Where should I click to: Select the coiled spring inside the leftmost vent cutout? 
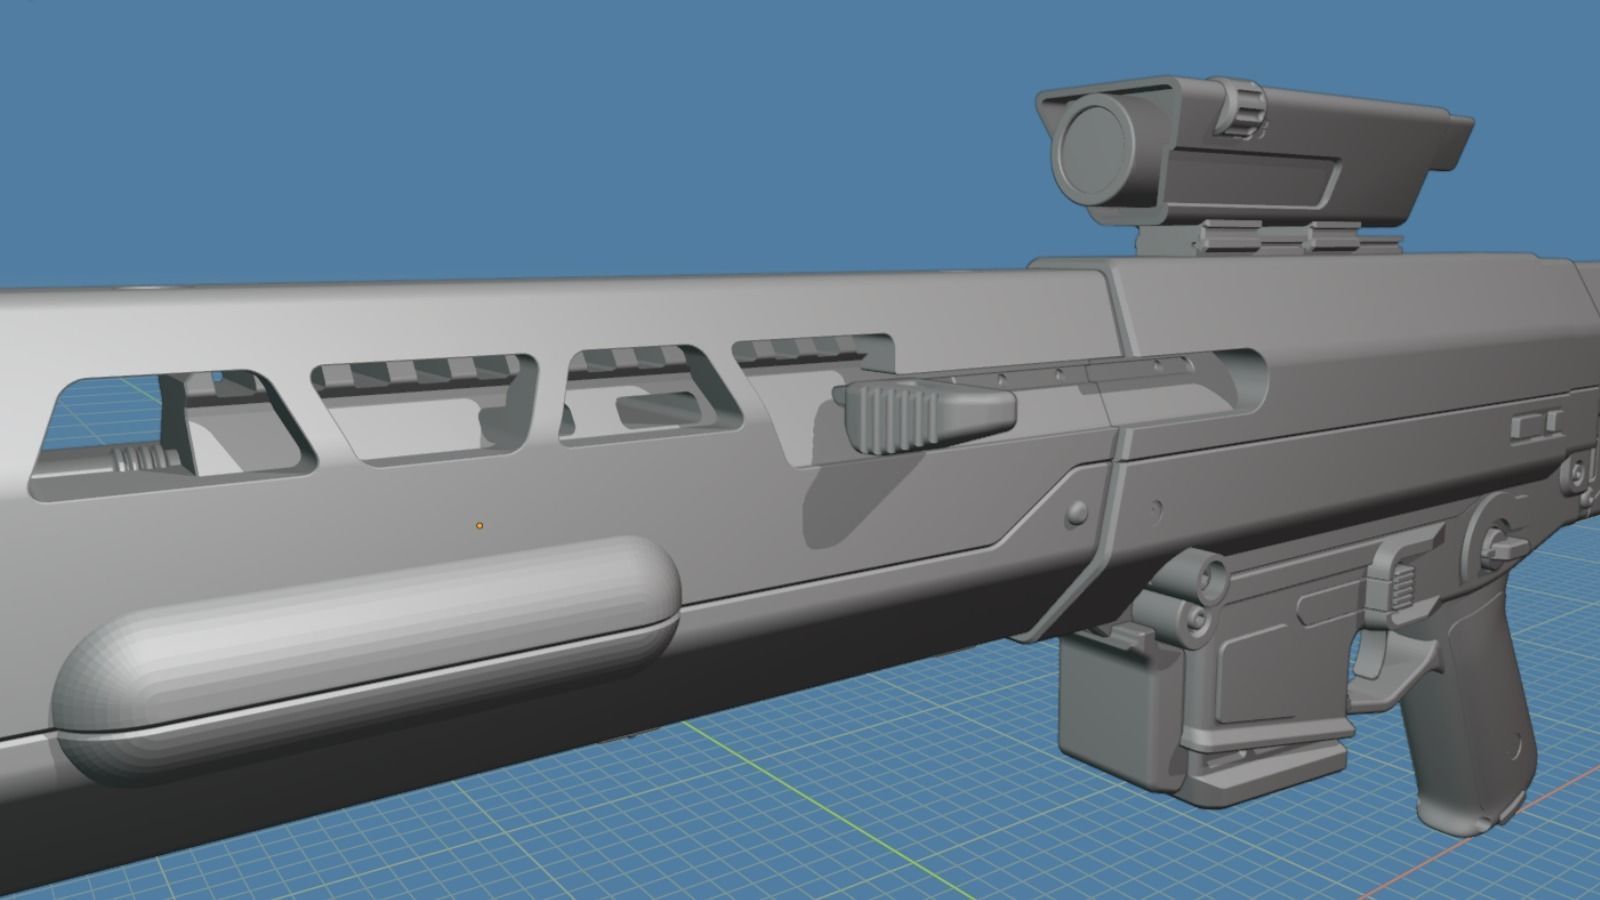[142, 460]
